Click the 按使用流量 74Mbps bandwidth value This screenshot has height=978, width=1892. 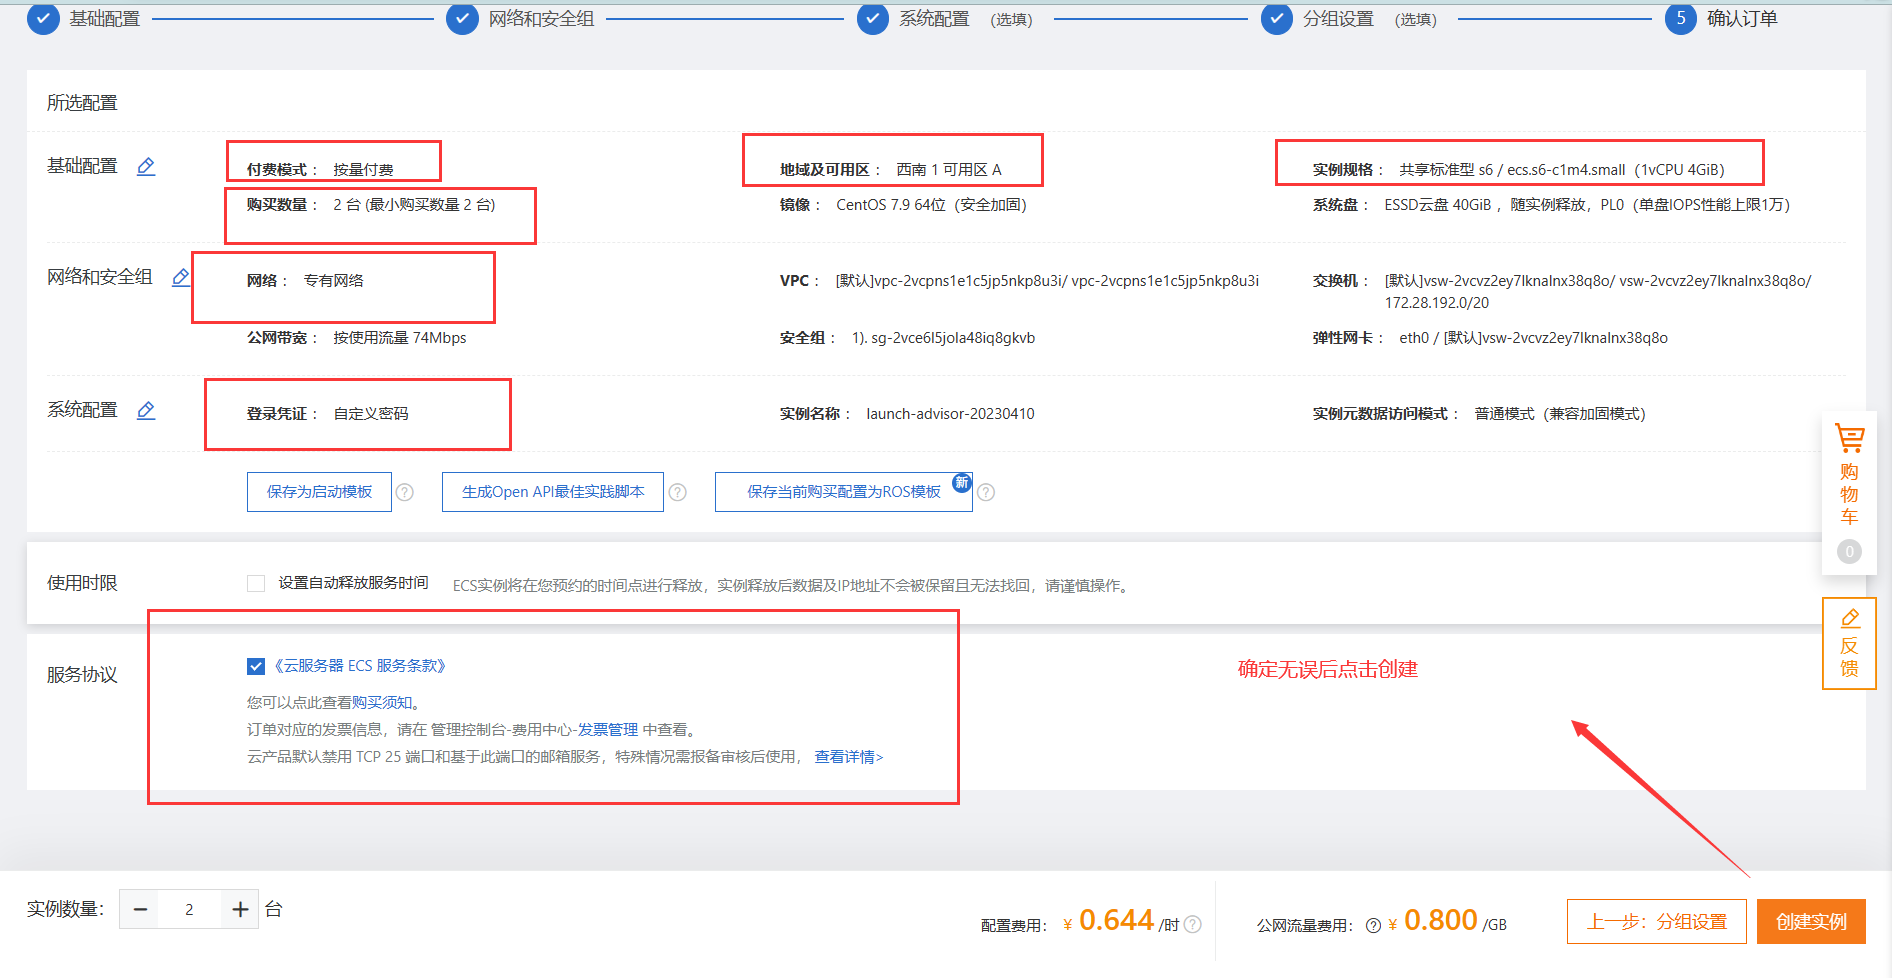(400, 338)
